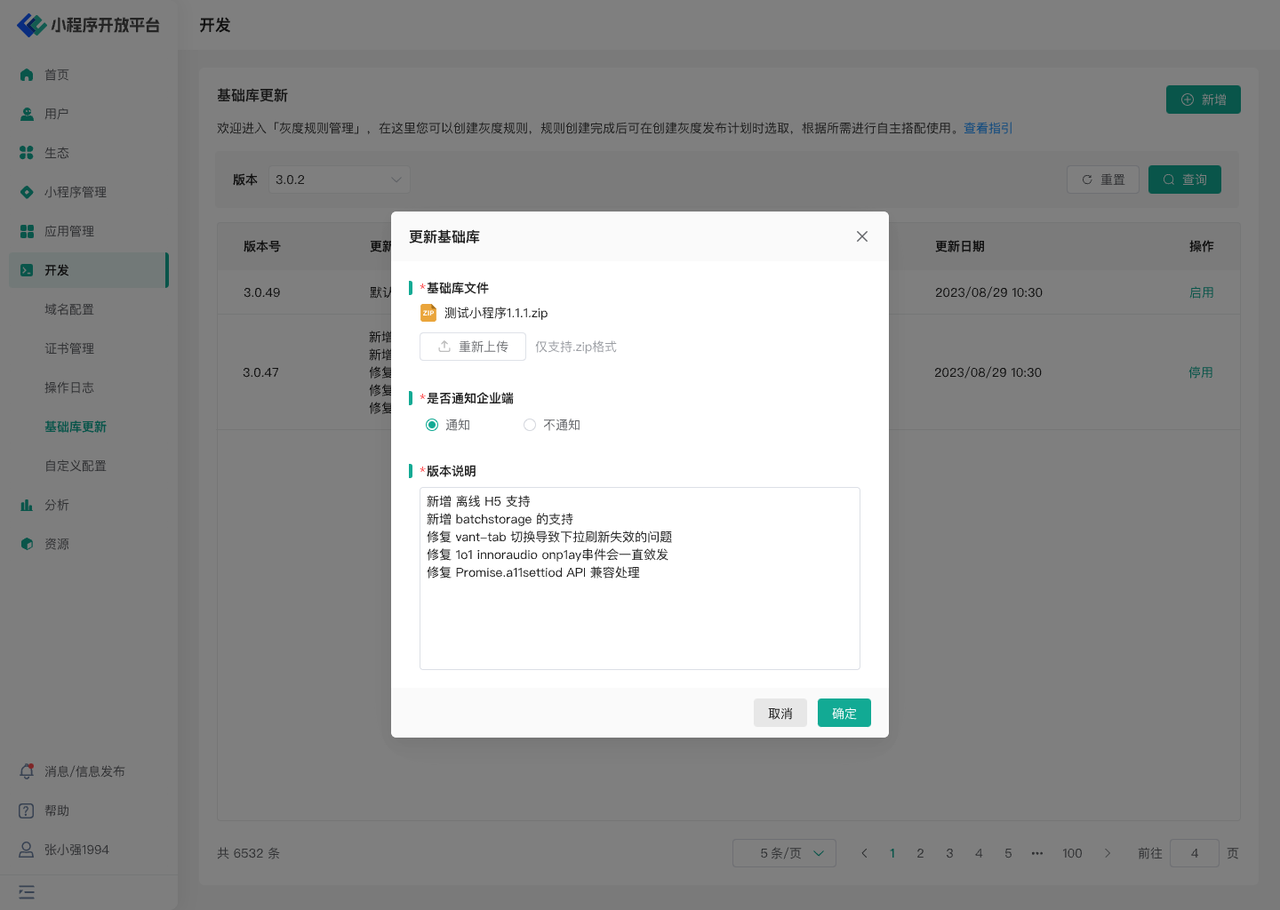Click the 取消 cancel button
Screen dimensions: 1280x910
pos(780,713)
